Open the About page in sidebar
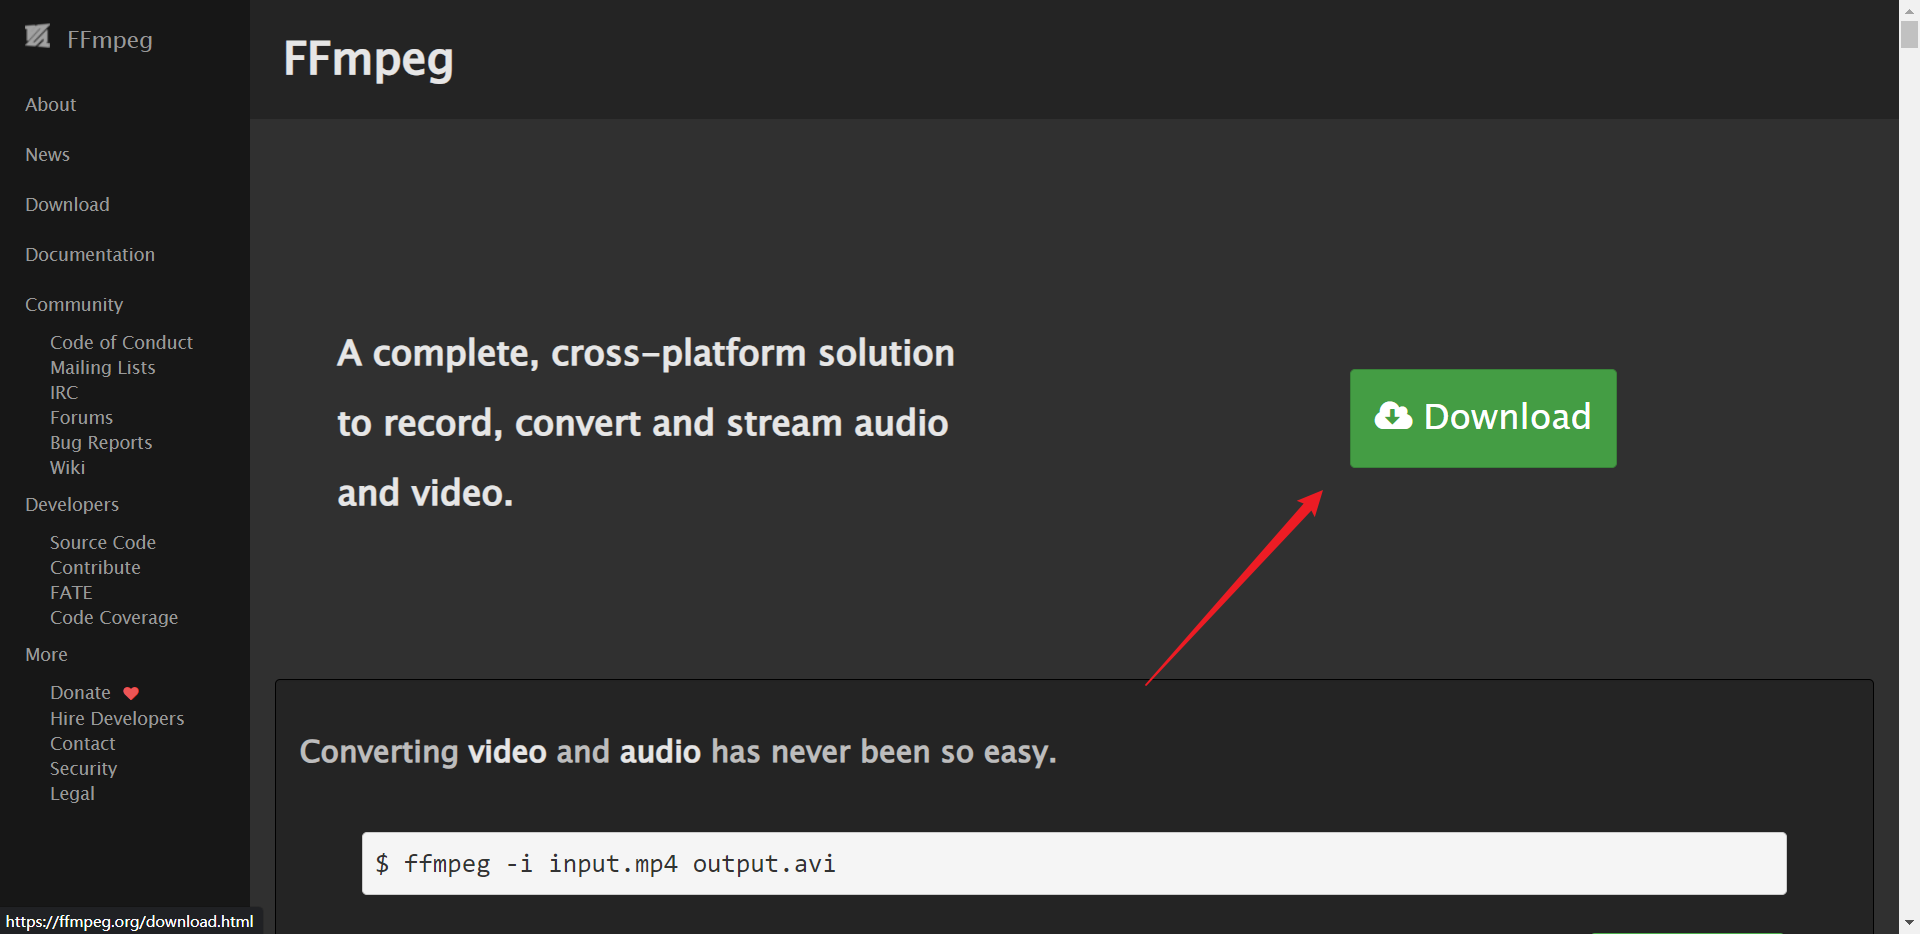 tap(51, 104)
